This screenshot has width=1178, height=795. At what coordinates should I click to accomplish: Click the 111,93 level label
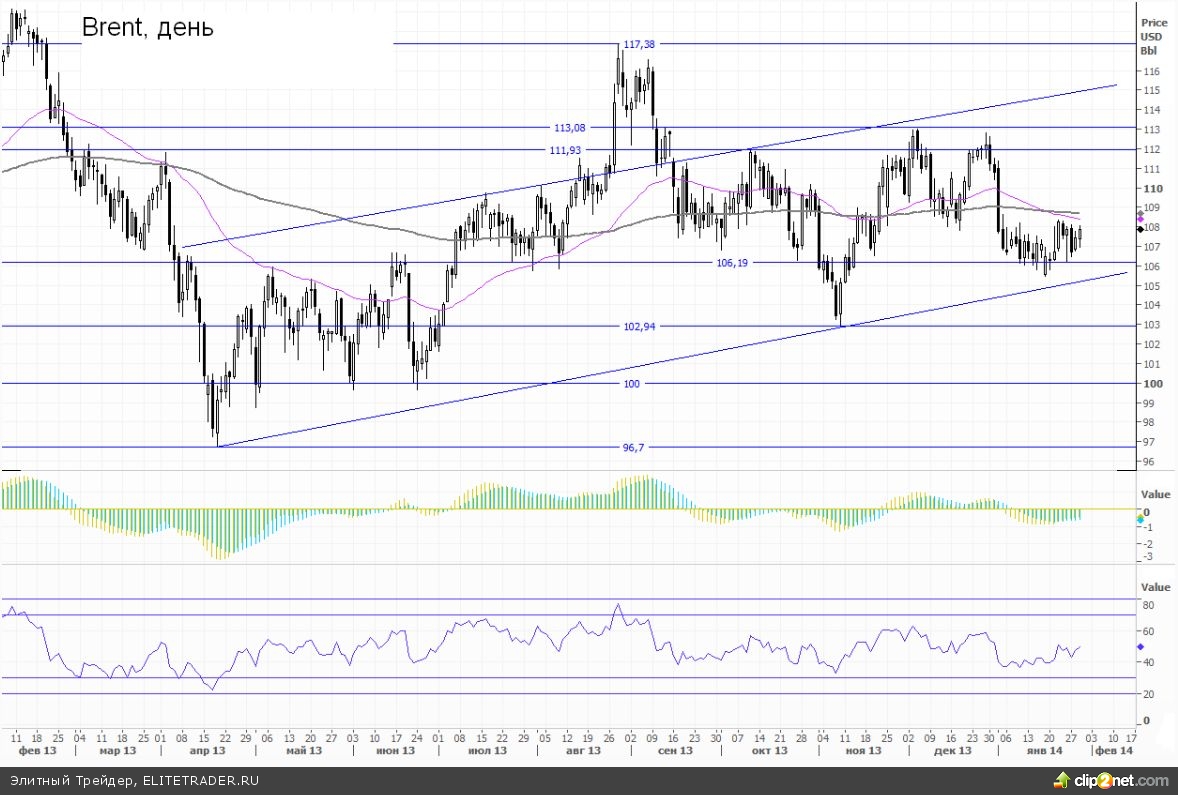click(x=565, y=150)
